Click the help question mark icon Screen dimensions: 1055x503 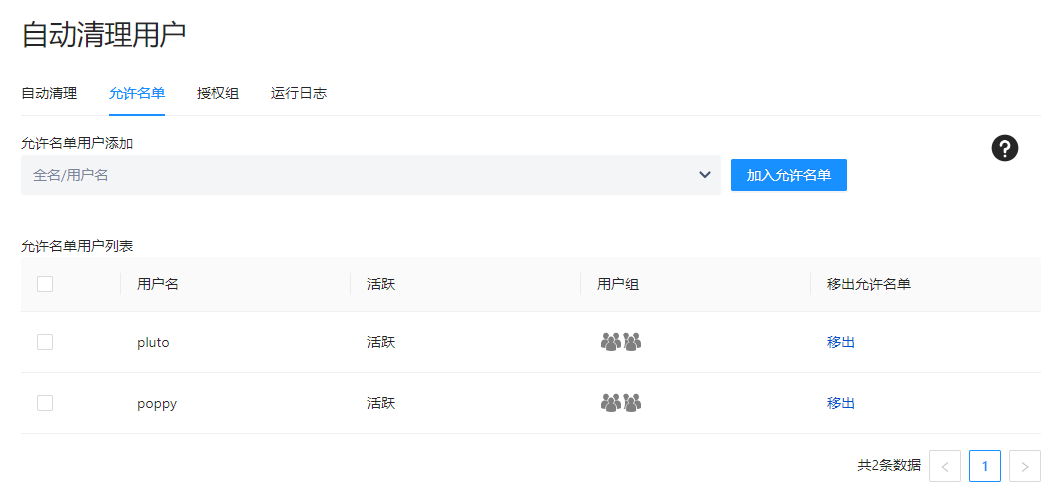coord(1004,149)
